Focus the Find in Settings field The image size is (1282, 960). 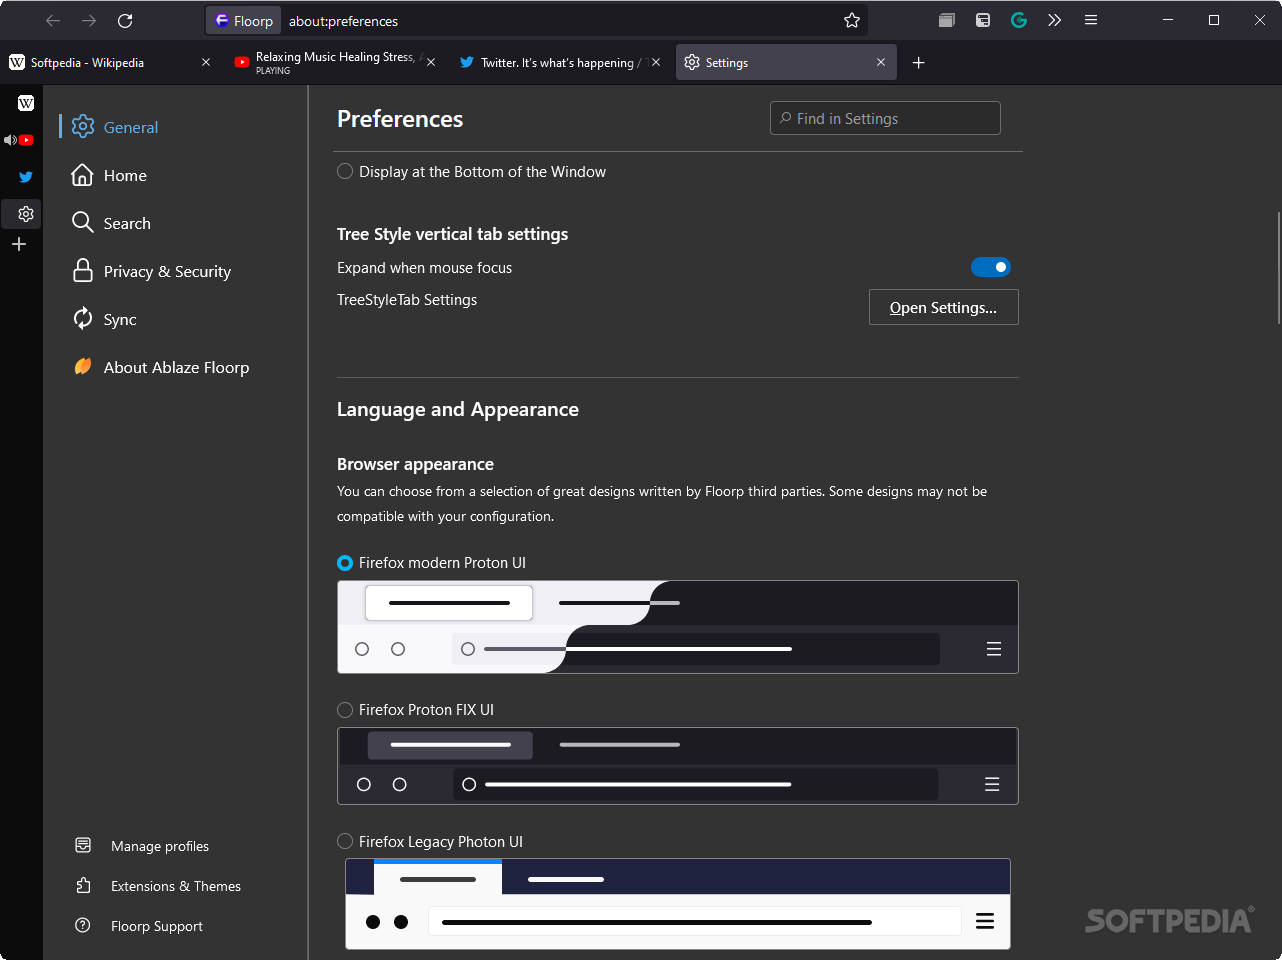coord(885,118)
